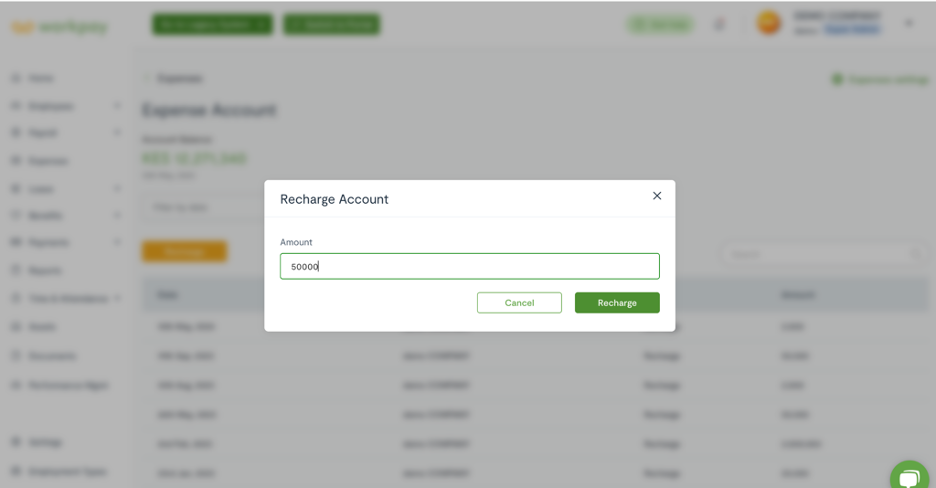936x488 pixels.
Task: Focus the Amount input field
Action: click(469, 266)
